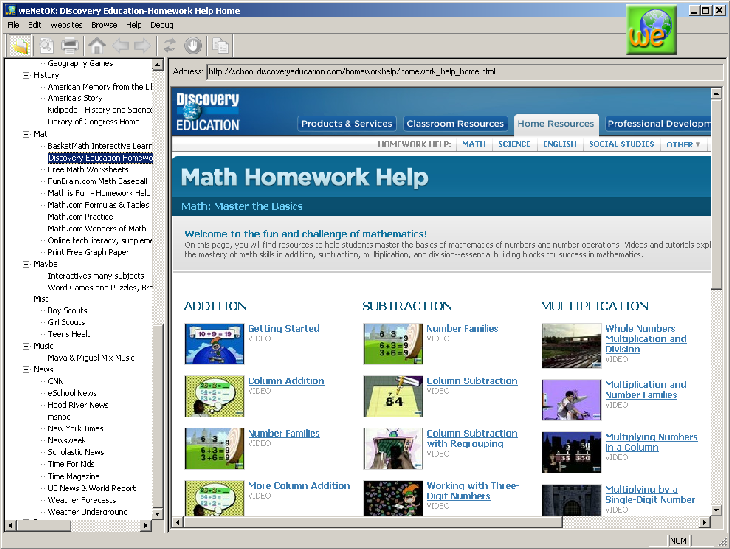
Task: Click the green 'we' globe logo
Action: pos(651,30)
